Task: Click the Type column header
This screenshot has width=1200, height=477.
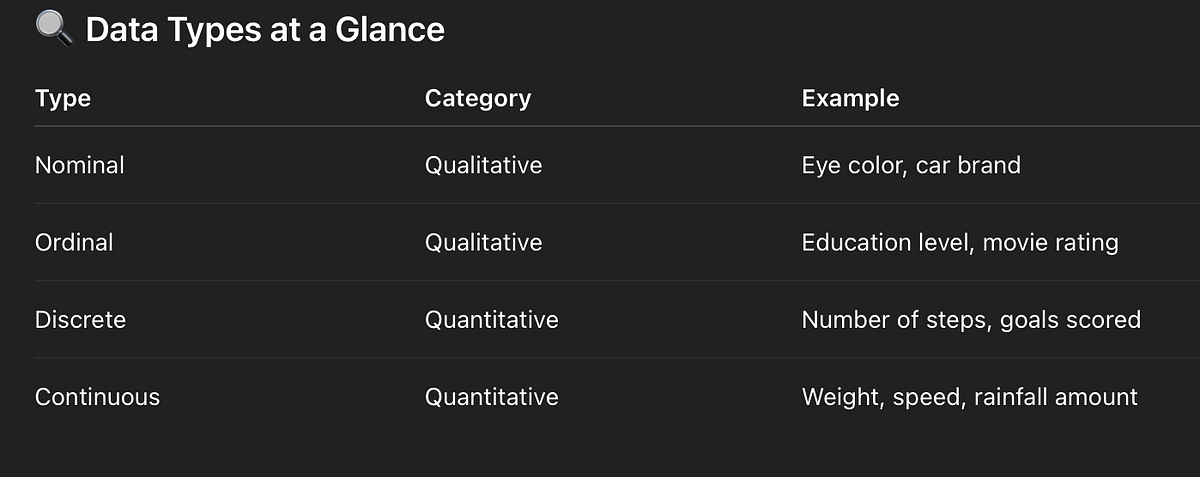Action: [x=63, y=98]
